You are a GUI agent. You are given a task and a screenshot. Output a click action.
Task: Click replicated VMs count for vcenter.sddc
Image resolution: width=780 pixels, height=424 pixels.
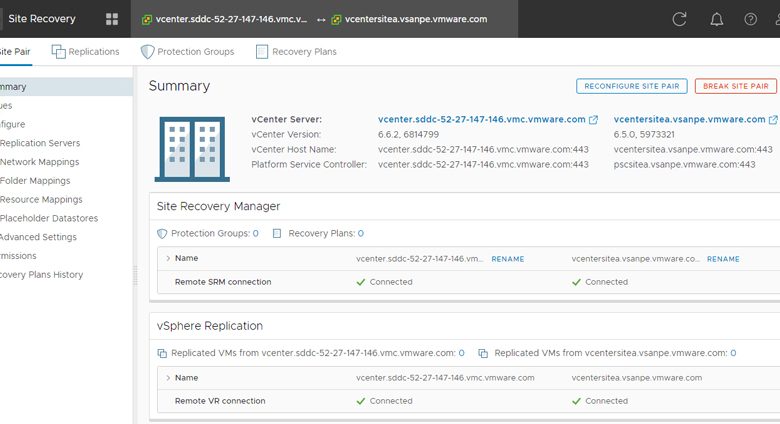click(x=462, y=353)
